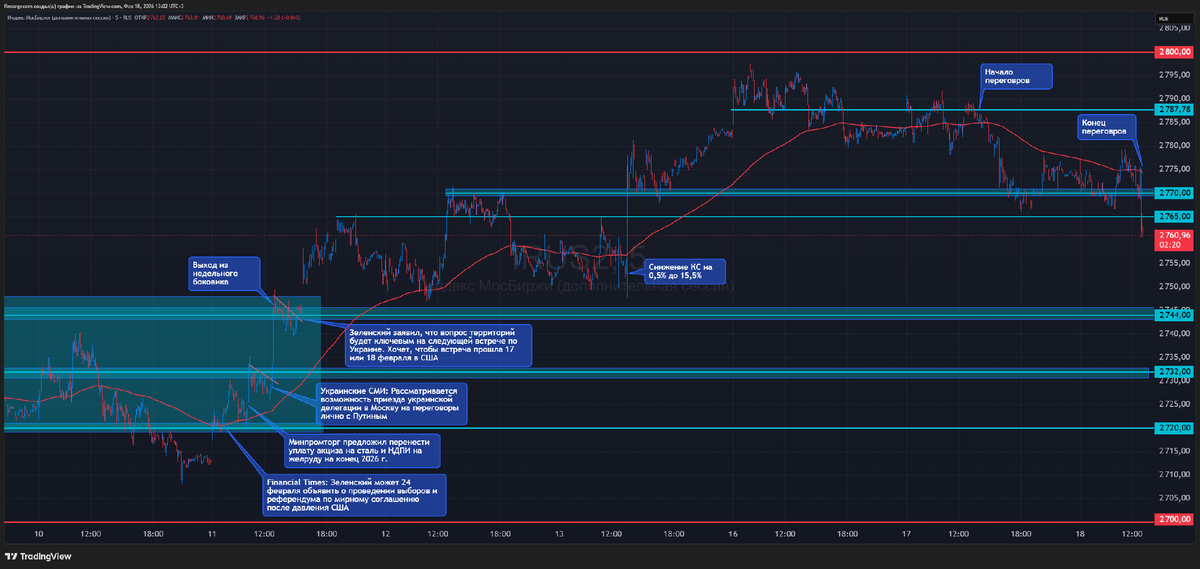This screenshot has height=569, width=1200.
Task: Click the red 2 700,00 price label
Action: (x=1175, y=520)
